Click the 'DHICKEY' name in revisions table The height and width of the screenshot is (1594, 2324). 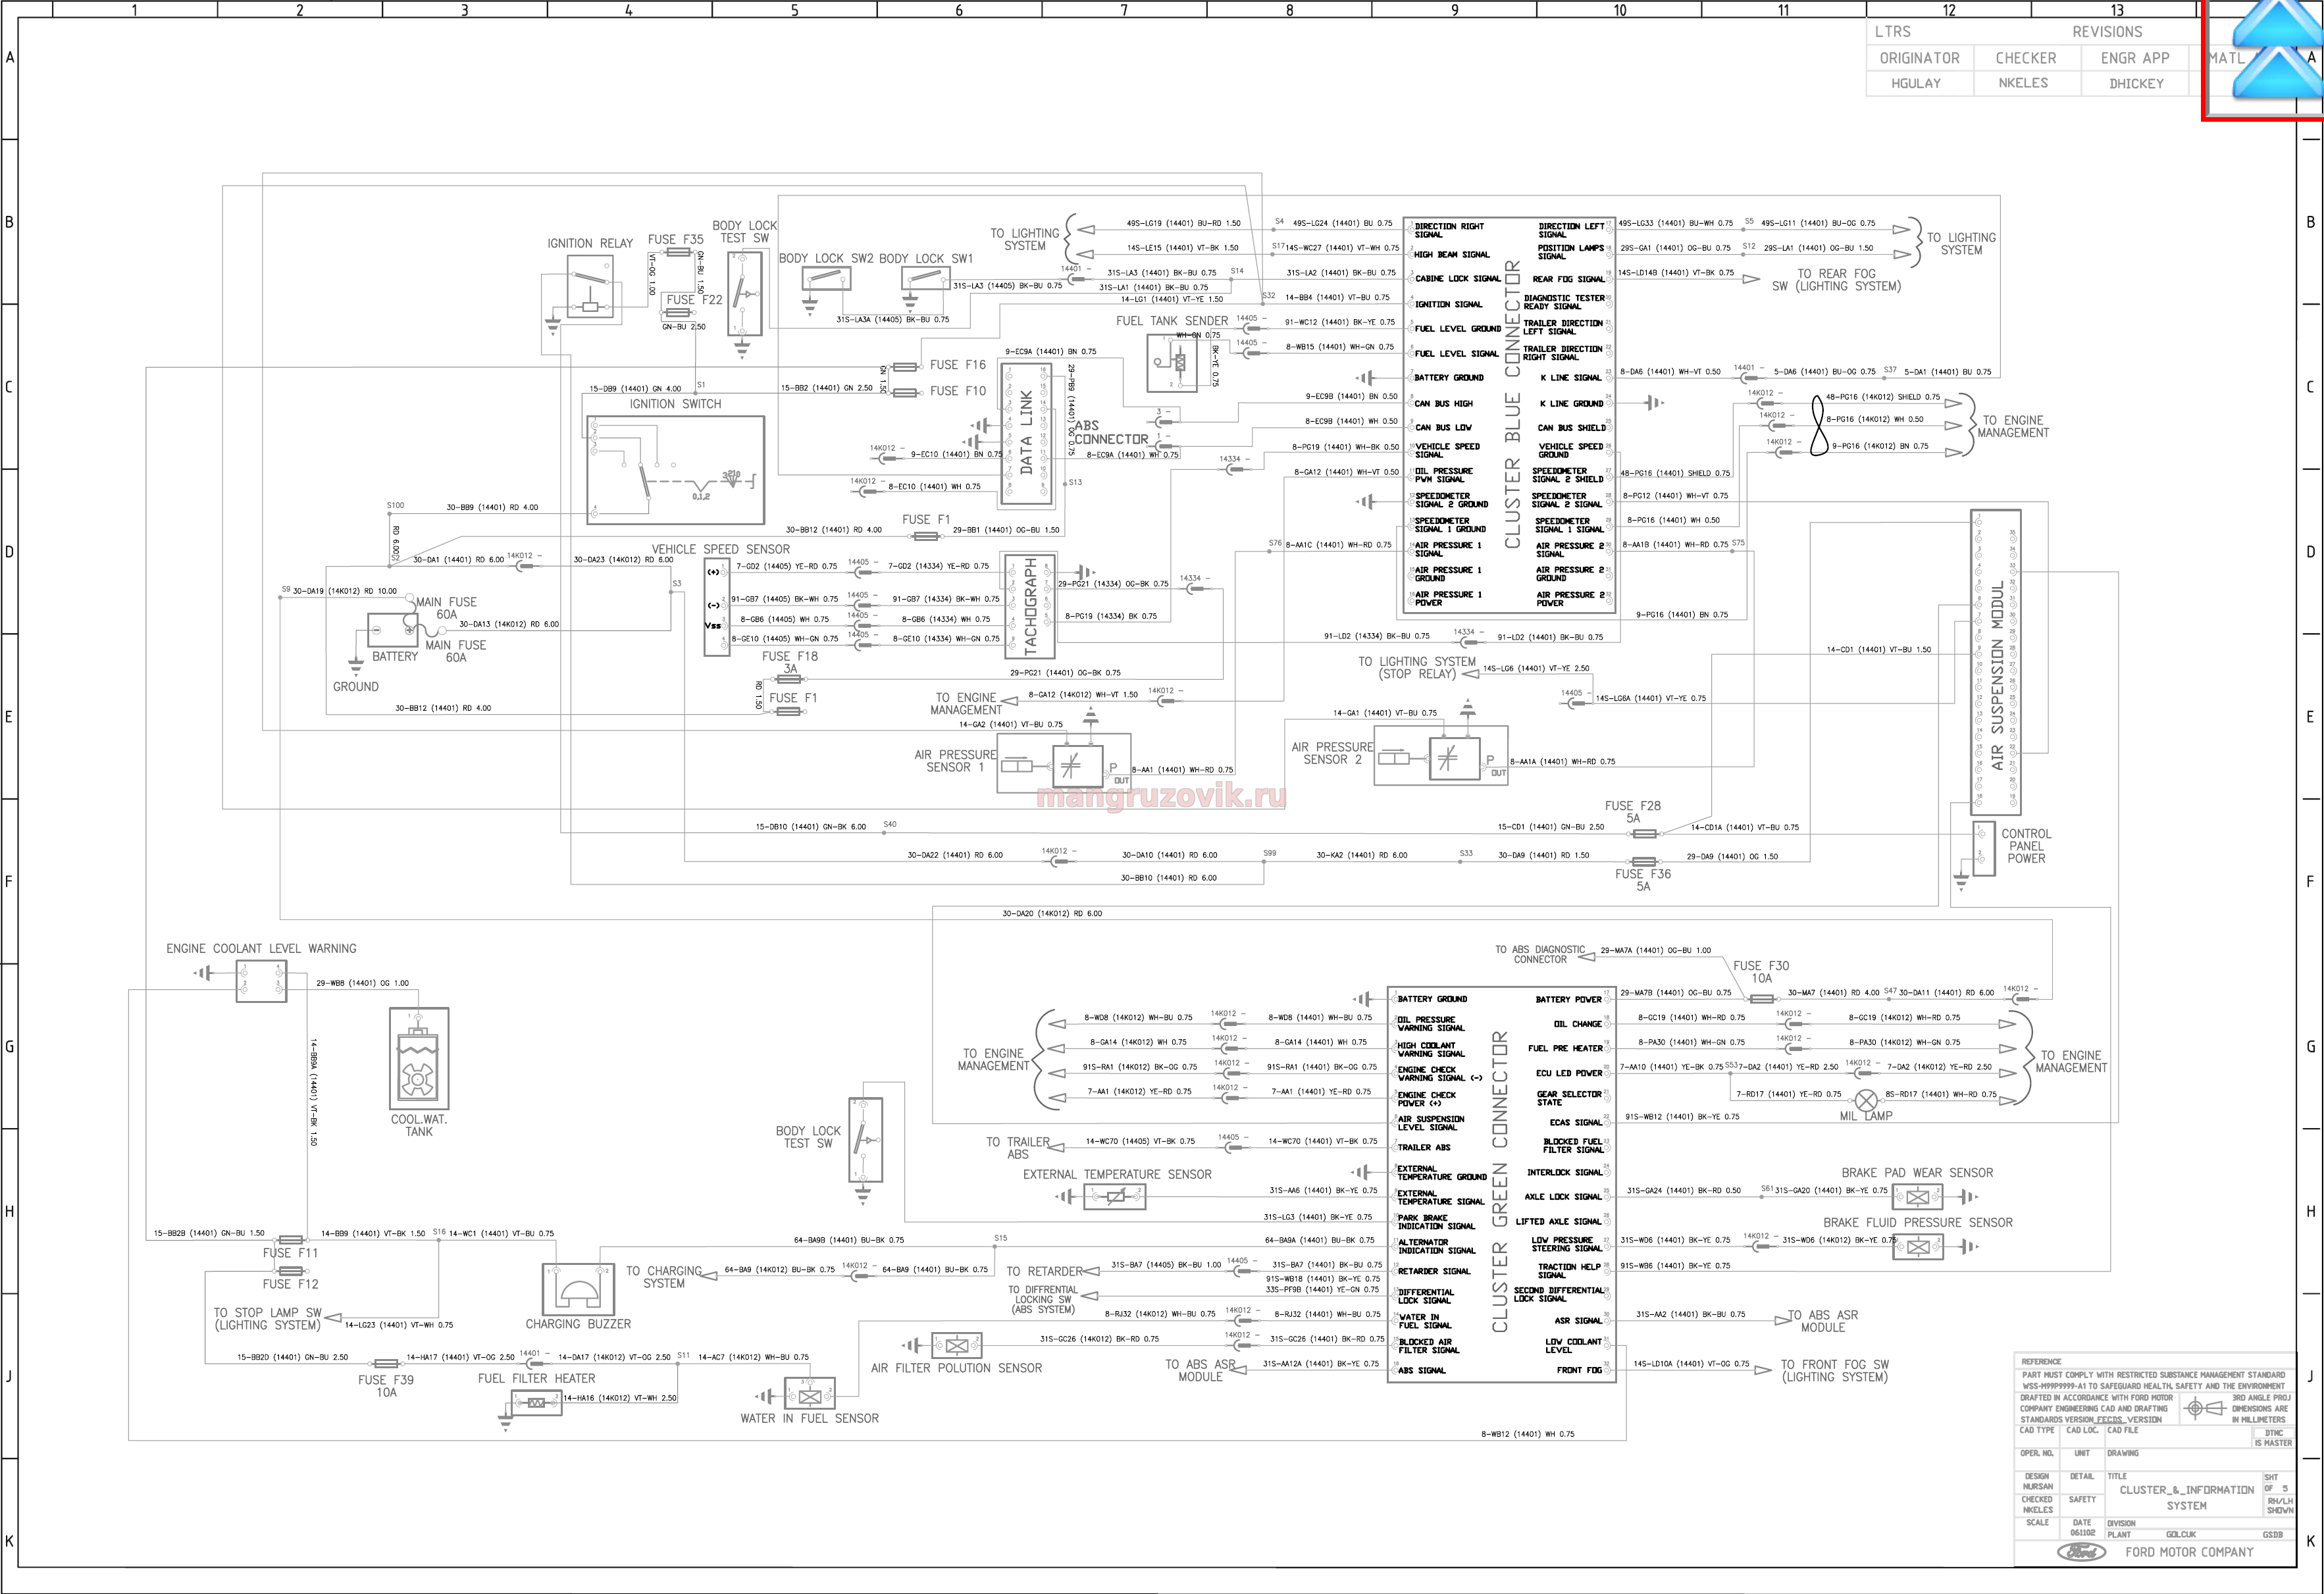coord(2136,84)
